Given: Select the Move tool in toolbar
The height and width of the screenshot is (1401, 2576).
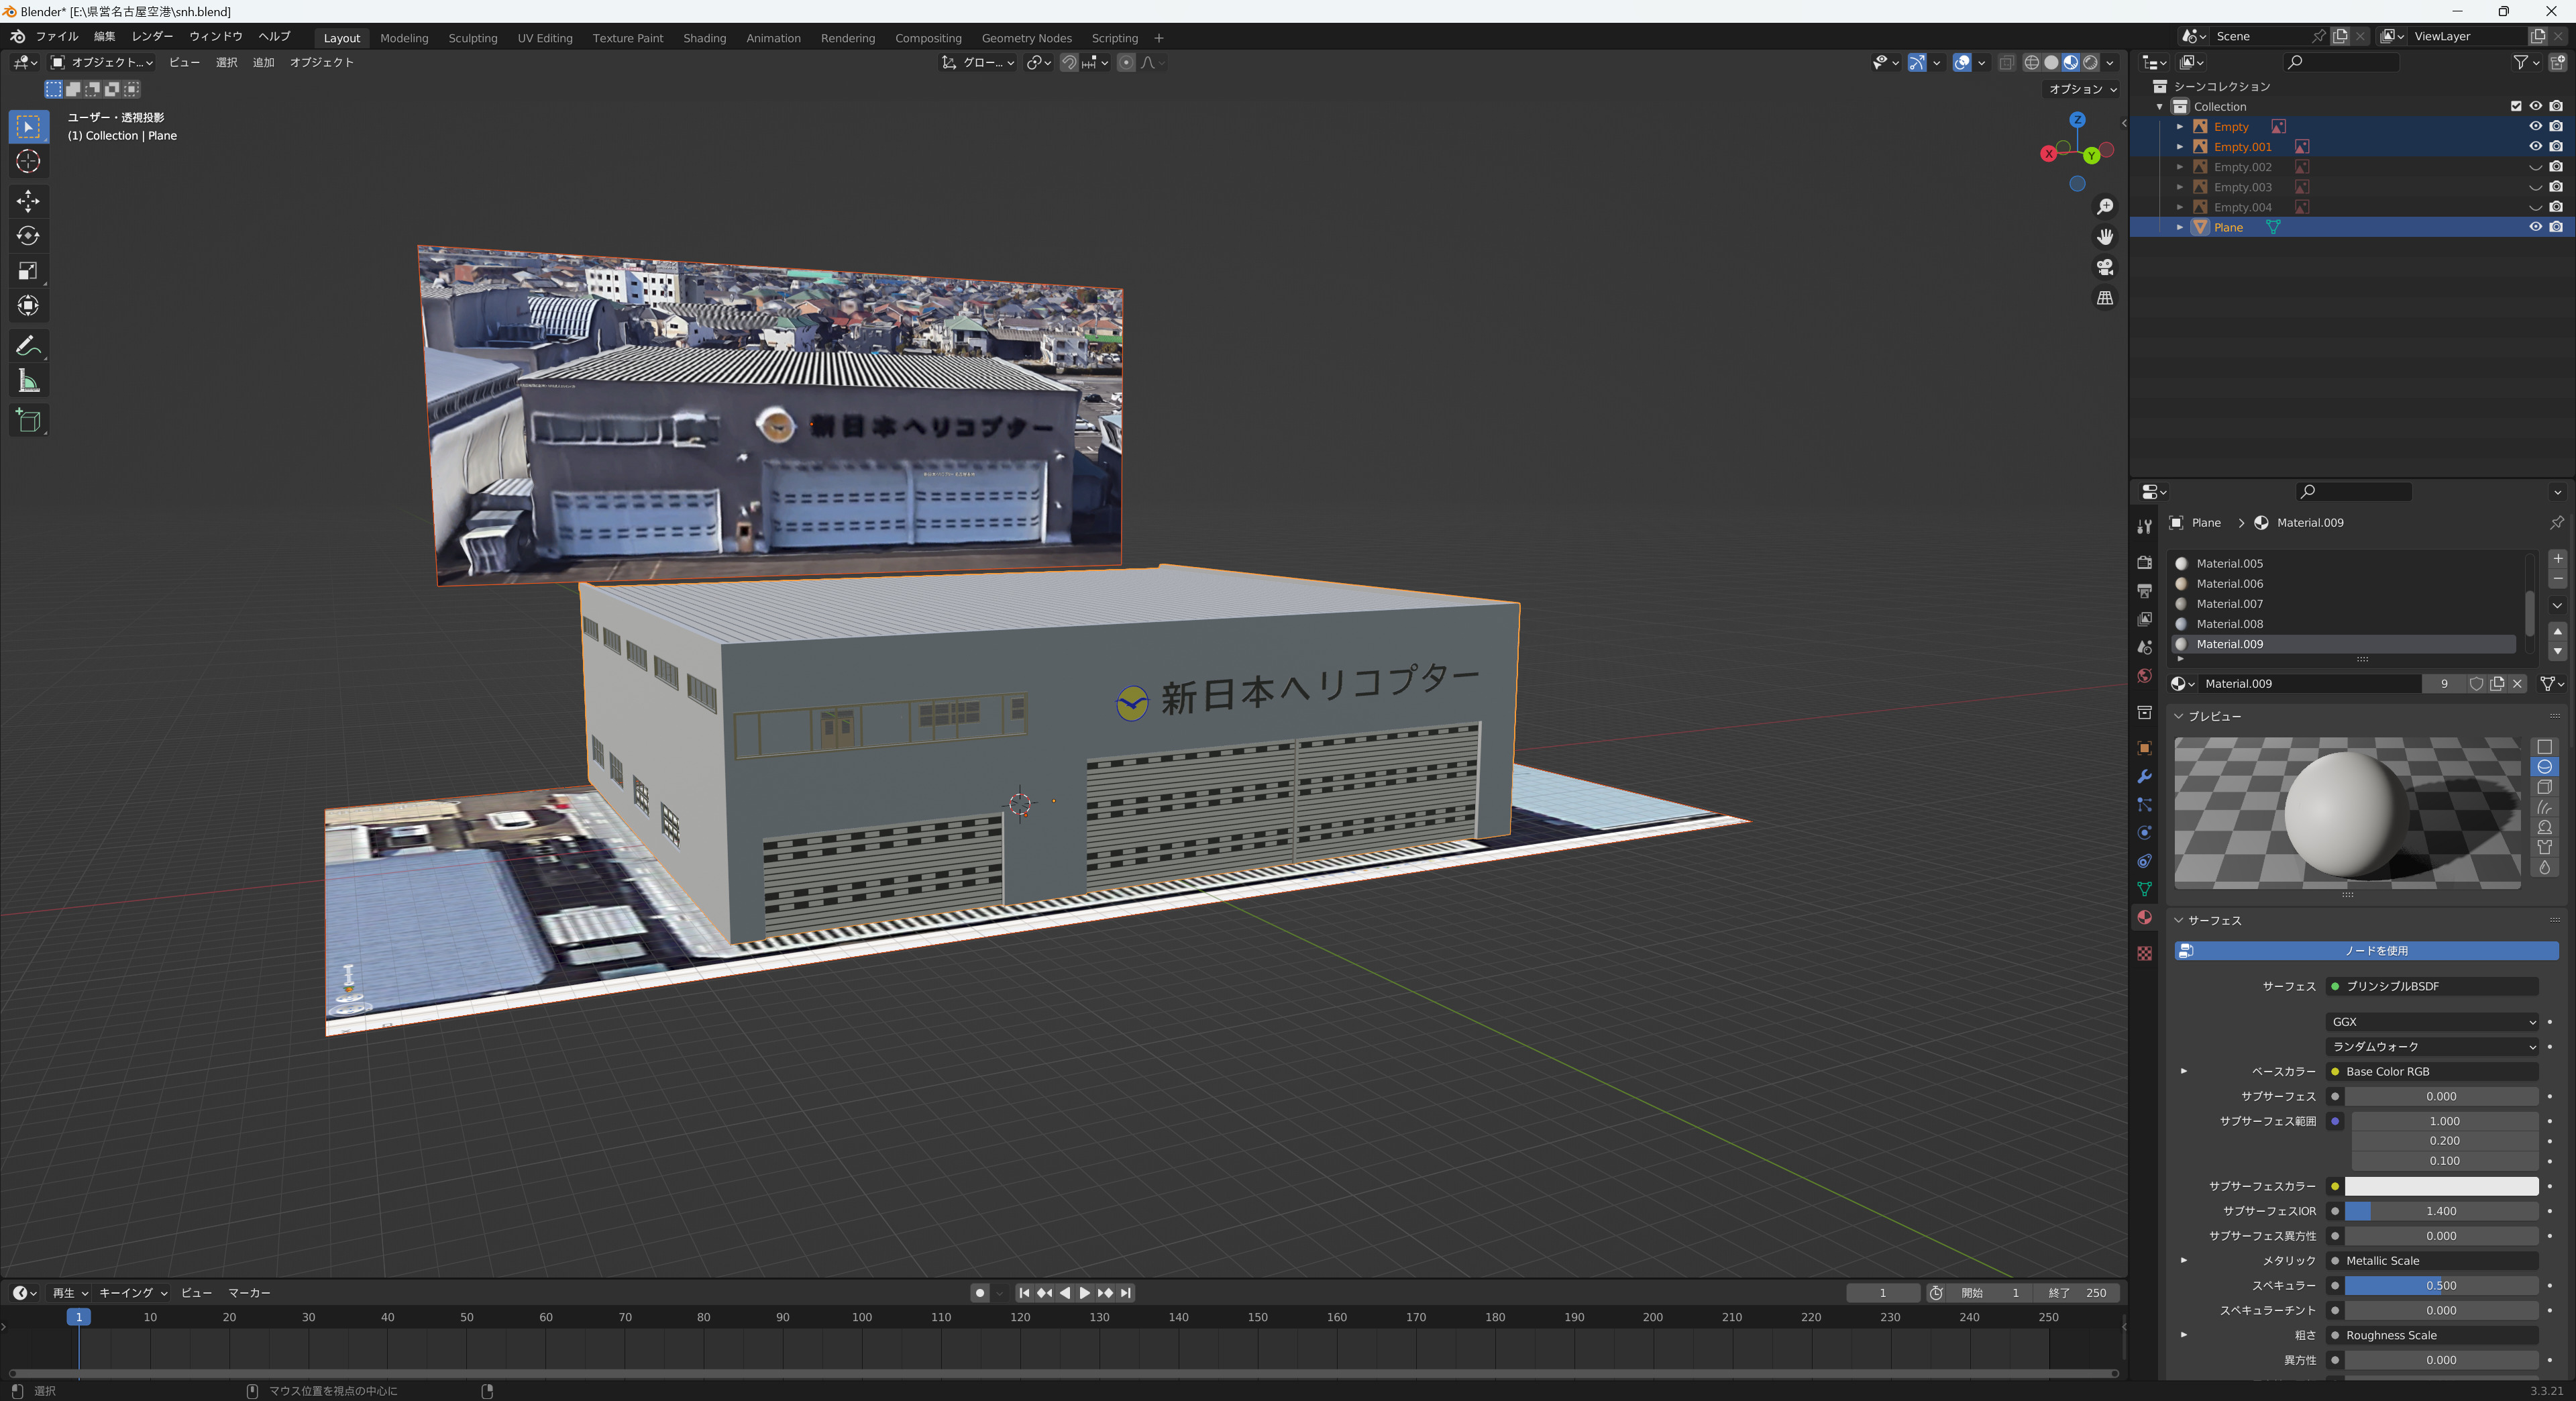Looking at the screenshot, I should [x=28, y=201].
